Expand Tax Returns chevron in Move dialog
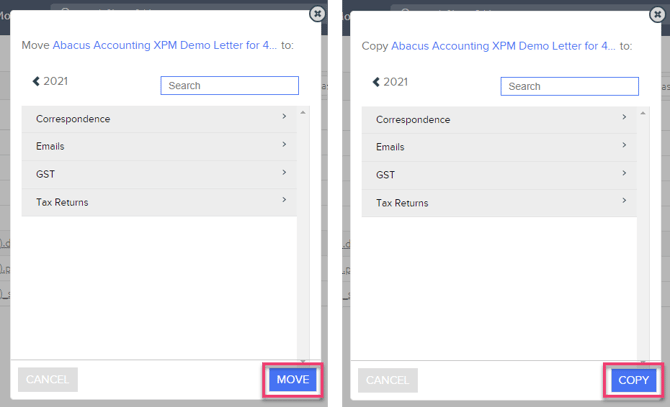The image size is (670, 407). [x=284, y=199]
